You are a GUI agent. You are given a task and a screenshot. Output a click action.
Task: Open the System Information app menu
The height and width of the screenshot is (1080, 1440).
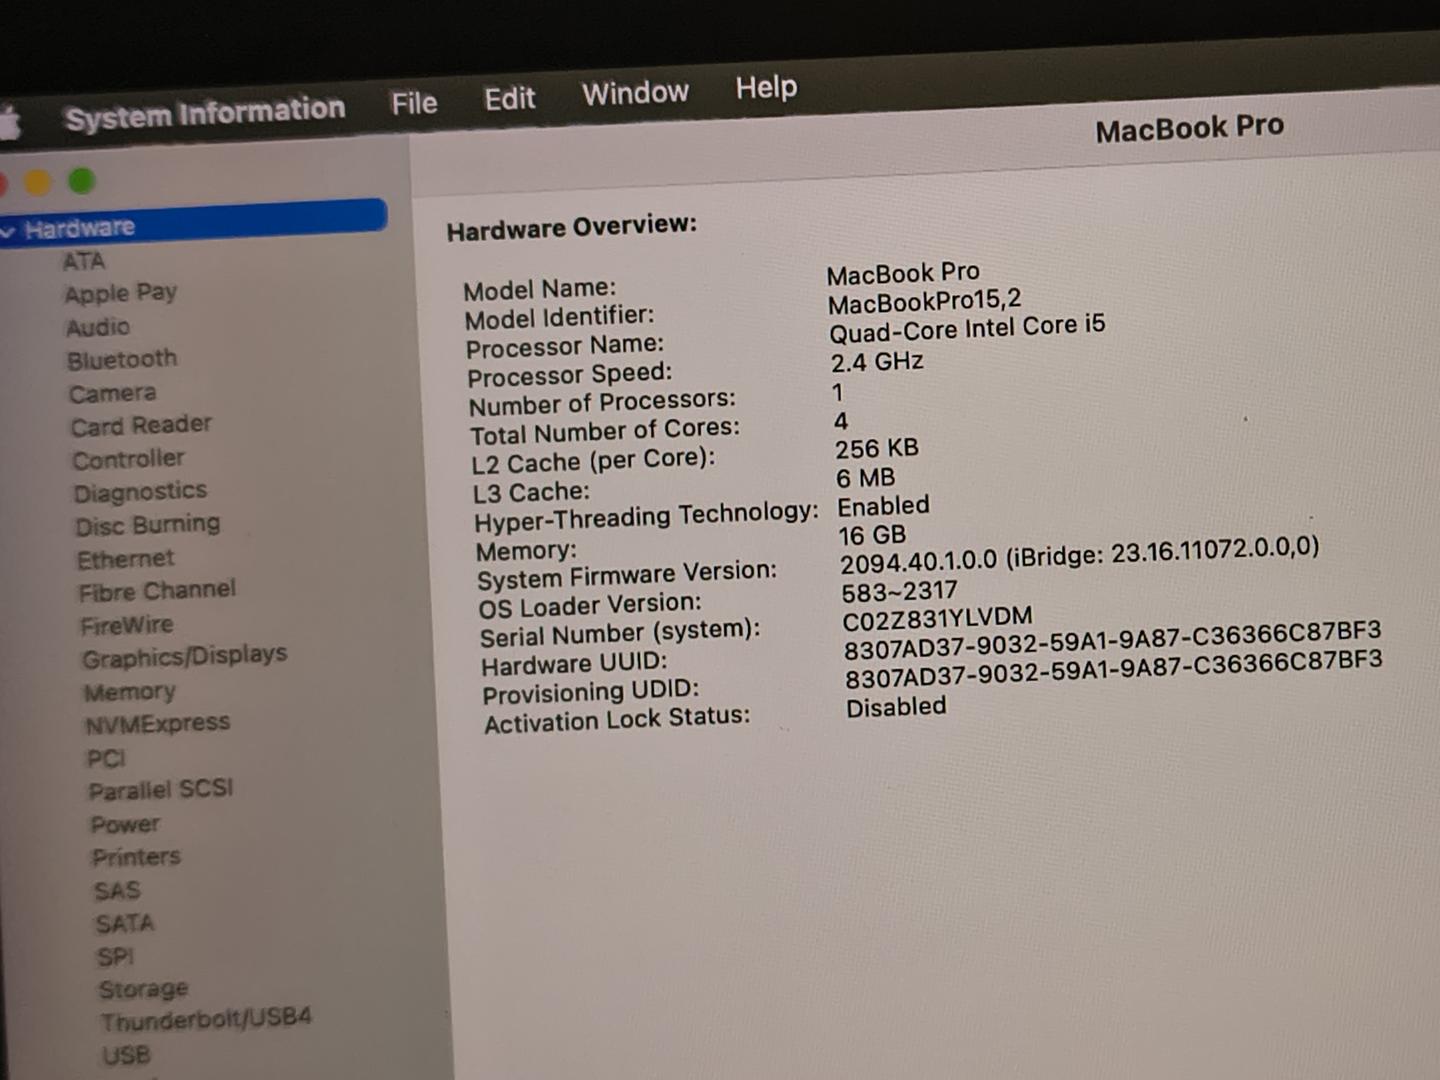pos(205,112)
